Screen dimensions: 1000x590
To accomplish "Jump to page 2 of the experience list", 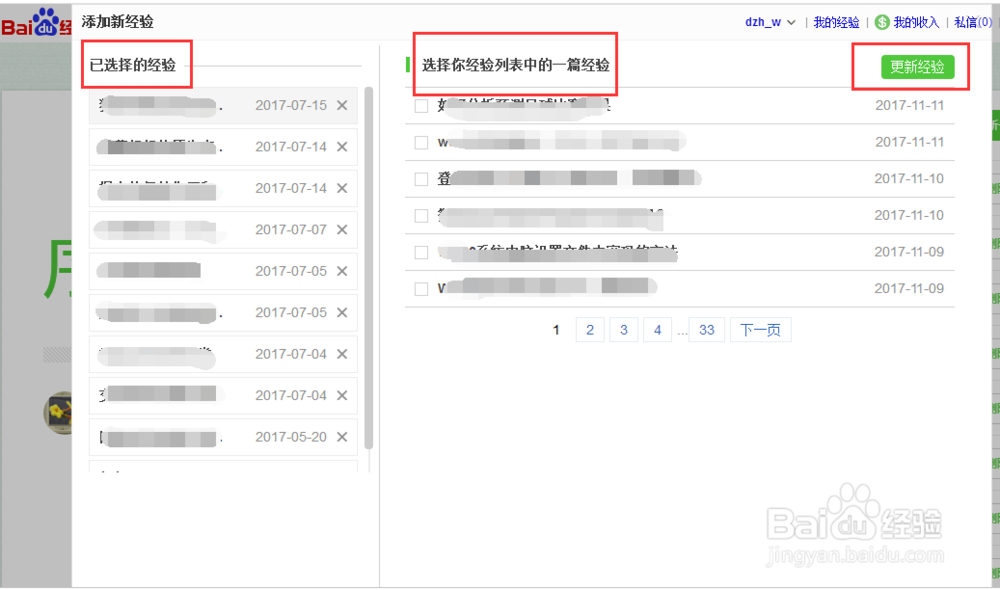I will click(590, 329).
